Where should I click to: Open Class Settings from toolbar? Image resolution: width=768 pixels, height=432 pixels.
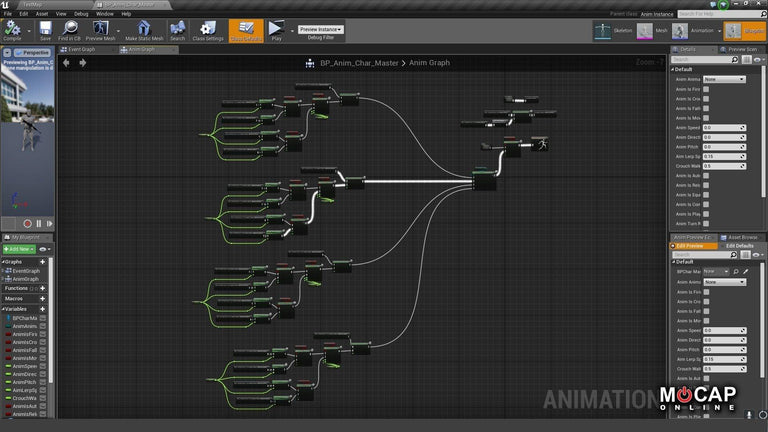[x=207, y=30]
